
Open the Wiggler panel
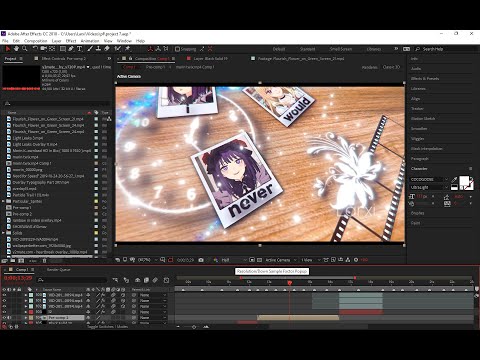pyautogui.click(x=417, y=139)
